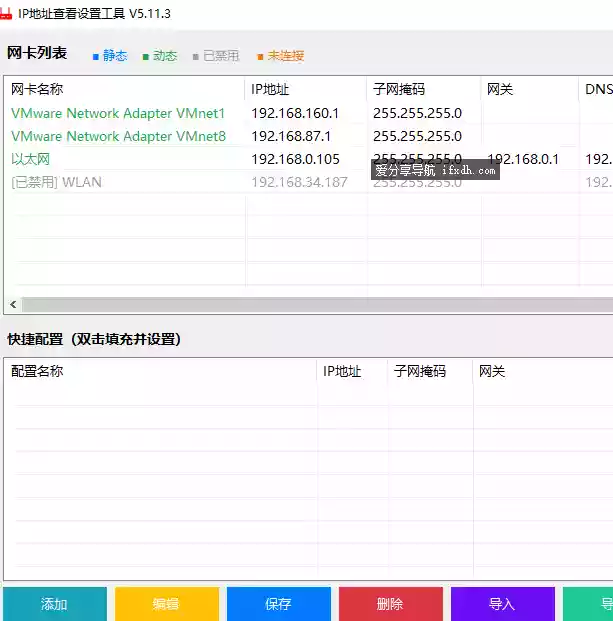
Task: Click IP address 192.168.34.187
Action: (299, 182)
